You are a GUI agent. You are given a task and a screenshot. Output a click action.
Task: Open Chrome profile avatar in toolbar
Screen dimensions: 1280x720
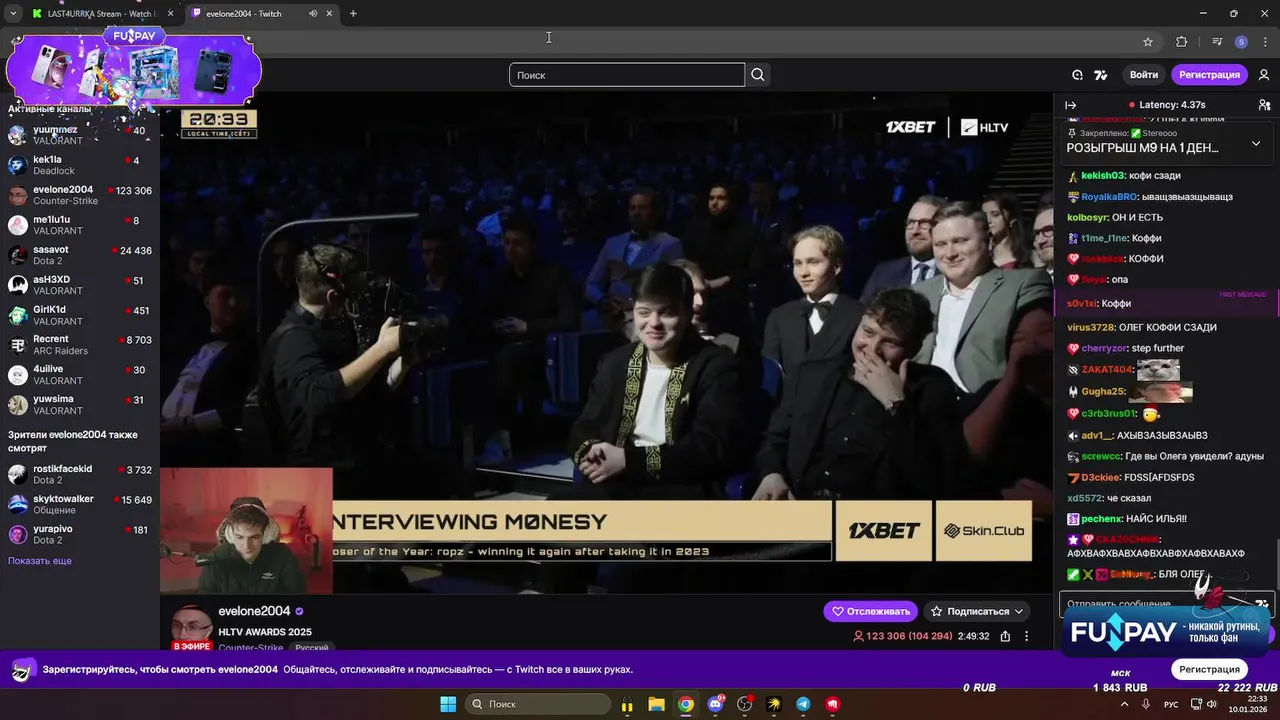click(1241, 42)
